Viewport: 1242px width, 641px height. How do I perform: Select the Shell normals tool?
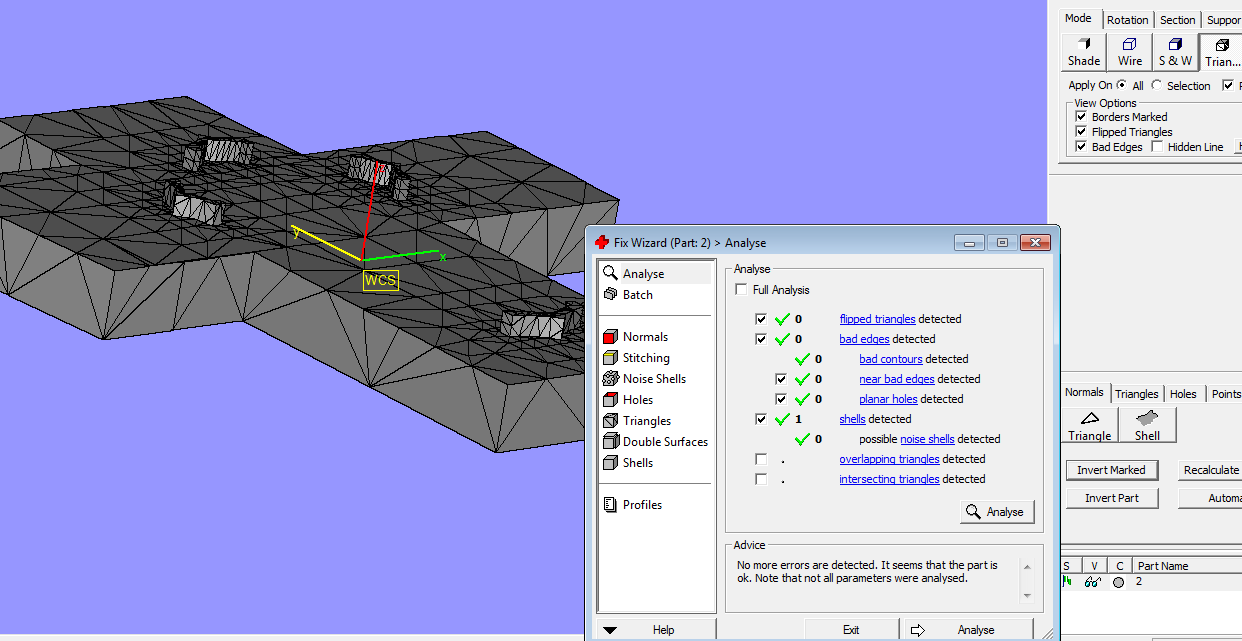tap(1147, 425)
